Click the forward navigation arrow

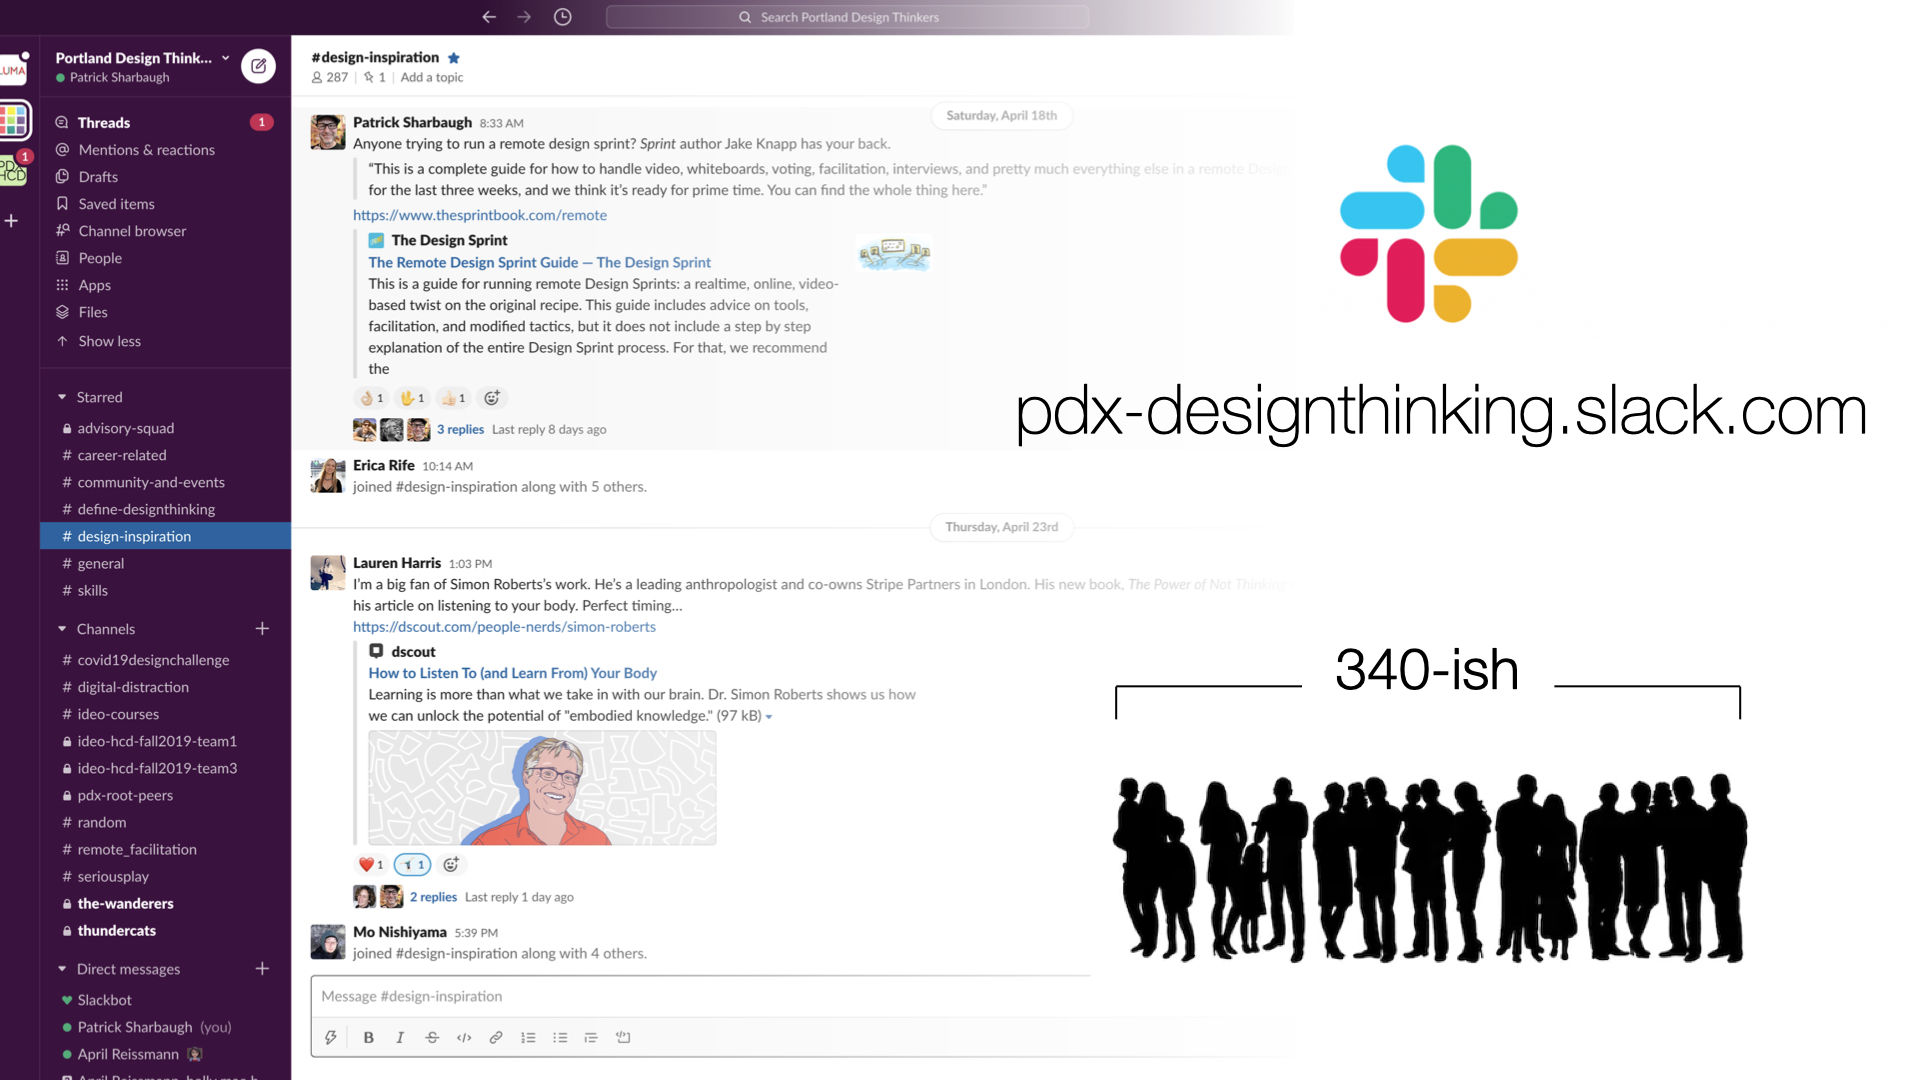[524, 17]
